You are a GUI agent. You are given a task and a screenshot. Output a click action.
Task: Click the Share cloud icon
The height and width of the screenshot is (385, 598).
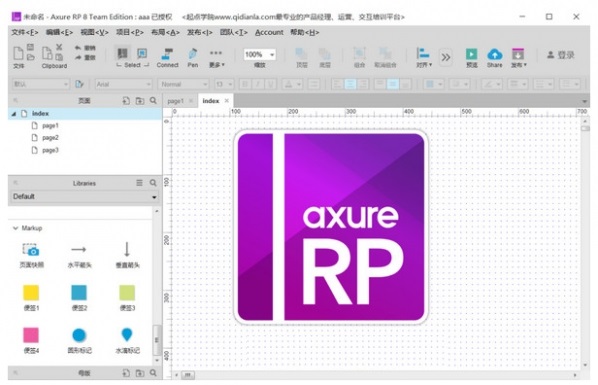point(495,55)
